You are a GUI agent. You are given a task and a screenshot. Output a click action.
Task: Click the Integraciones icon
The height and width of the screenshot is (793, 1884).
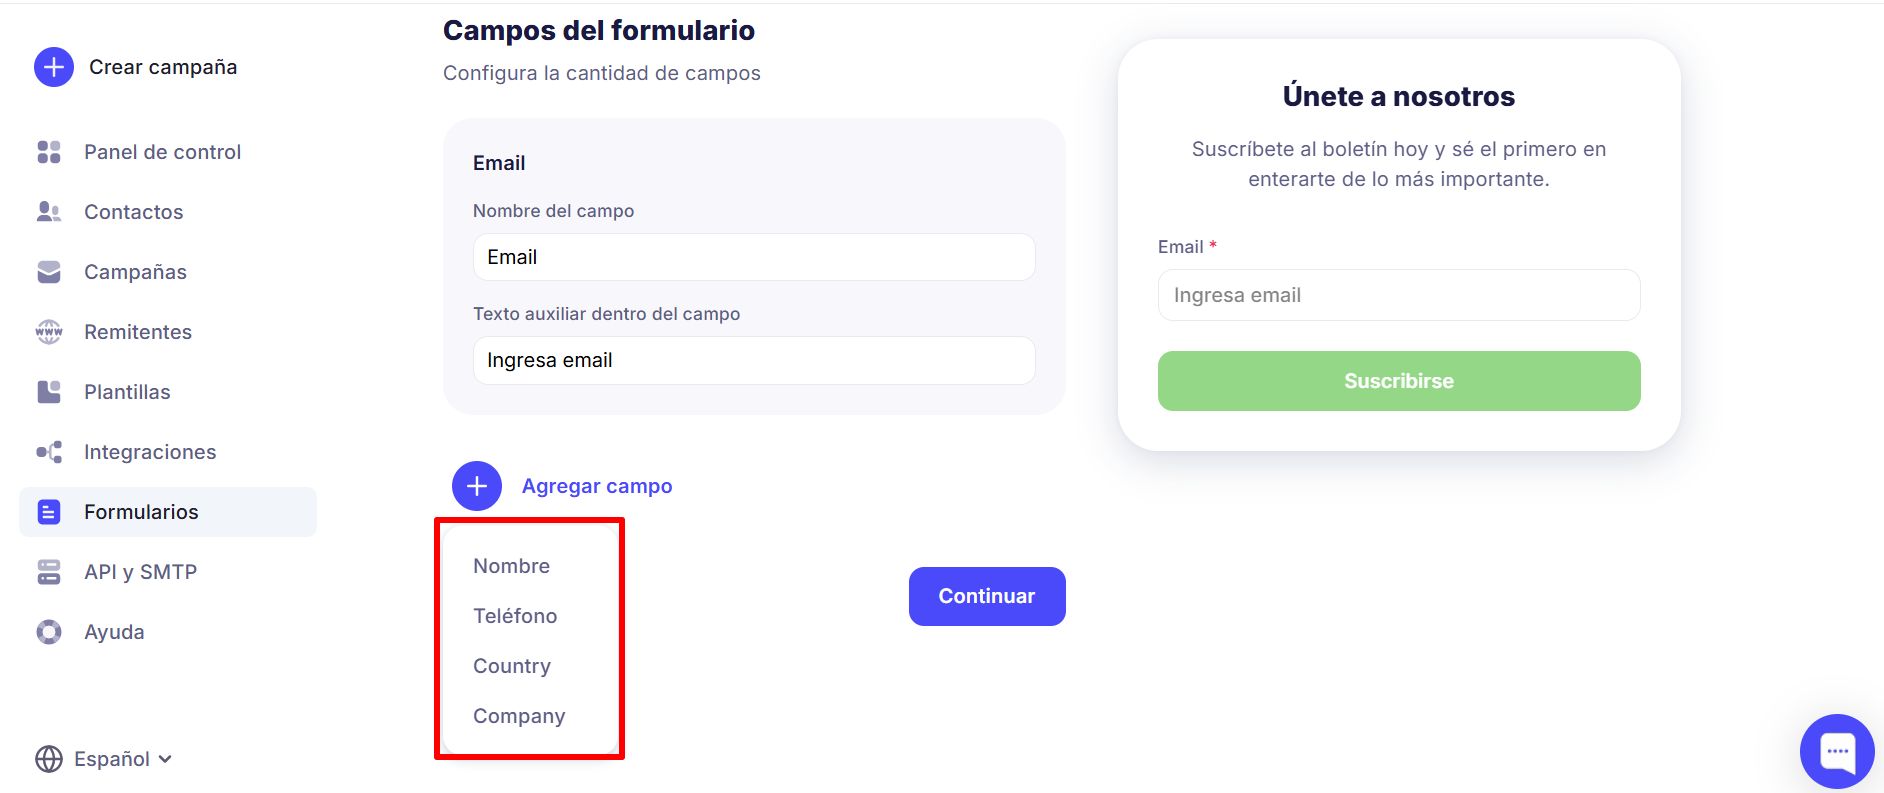(49, 452)
